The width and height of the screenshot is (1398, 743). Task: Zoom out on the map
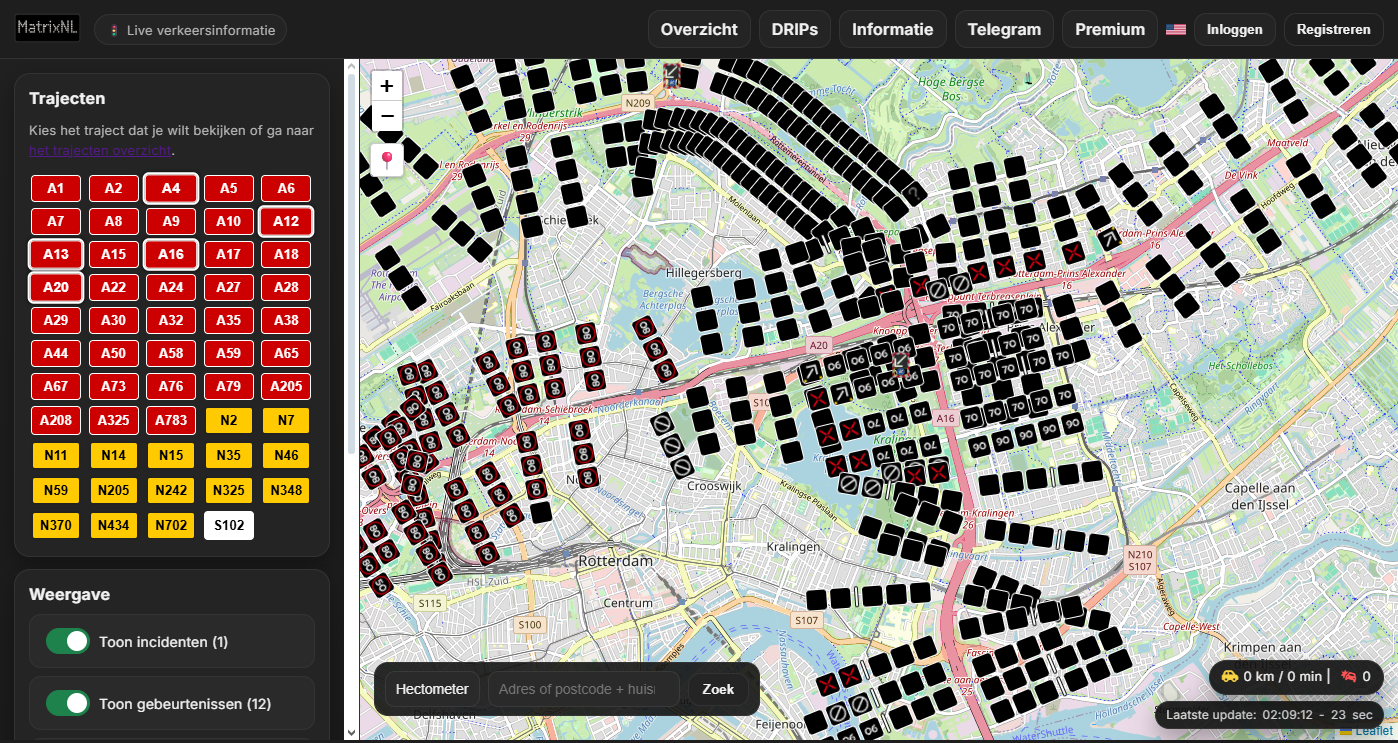point(387,116)
